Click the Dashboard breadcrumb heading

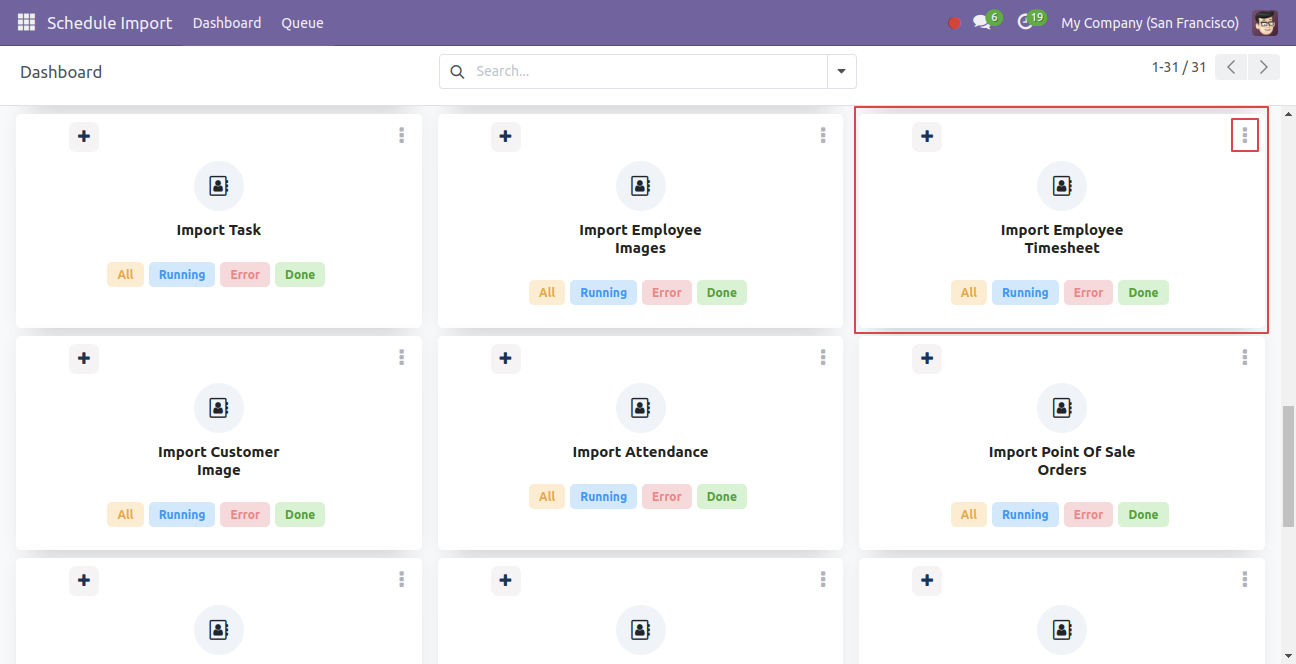click(x=61, y=72)
